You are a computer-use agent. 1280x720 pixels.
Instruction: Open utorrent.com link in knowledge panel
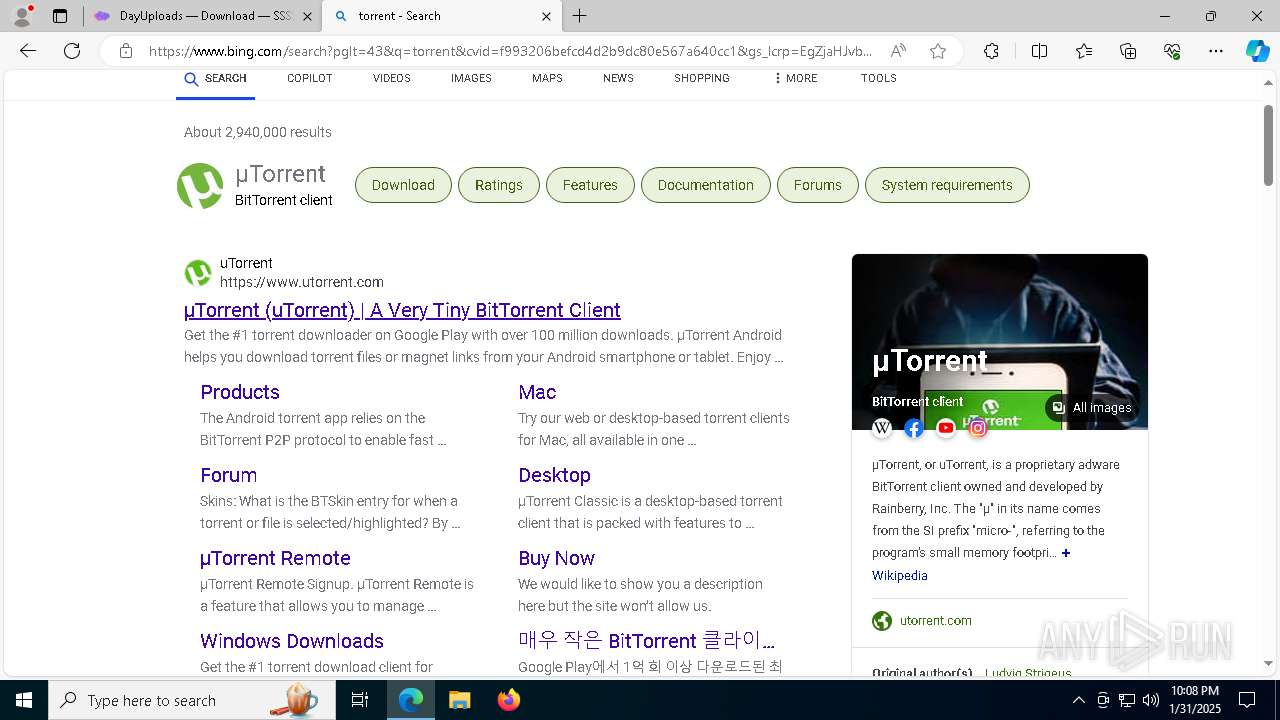[936, 621]
